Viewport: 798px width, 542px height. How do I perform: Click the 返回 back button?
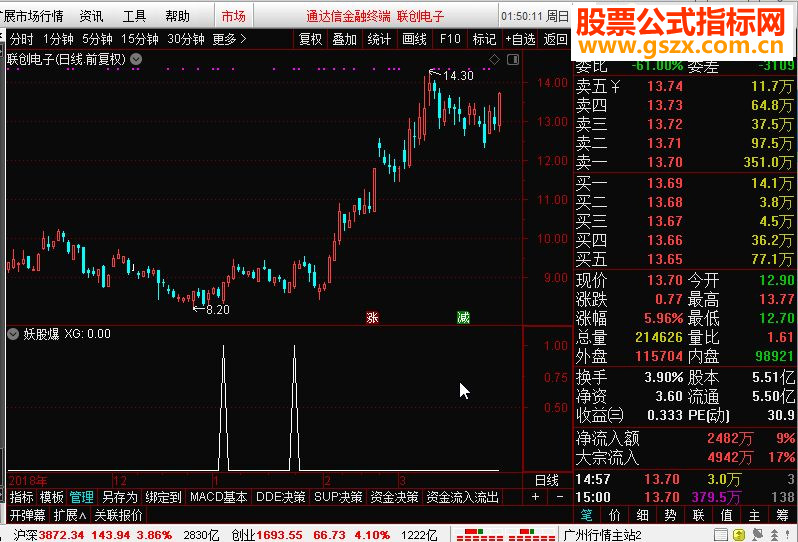click(555, 39)
